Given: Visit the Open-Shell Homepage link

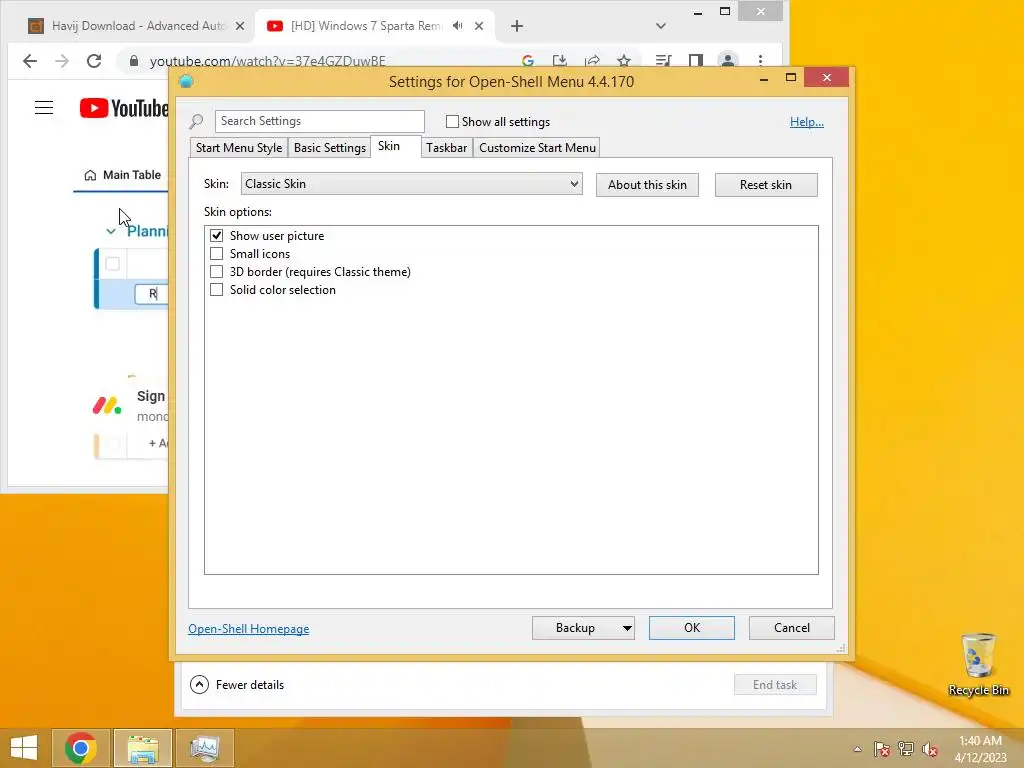Looking at the screenshot, I should [x=249, y=629].
